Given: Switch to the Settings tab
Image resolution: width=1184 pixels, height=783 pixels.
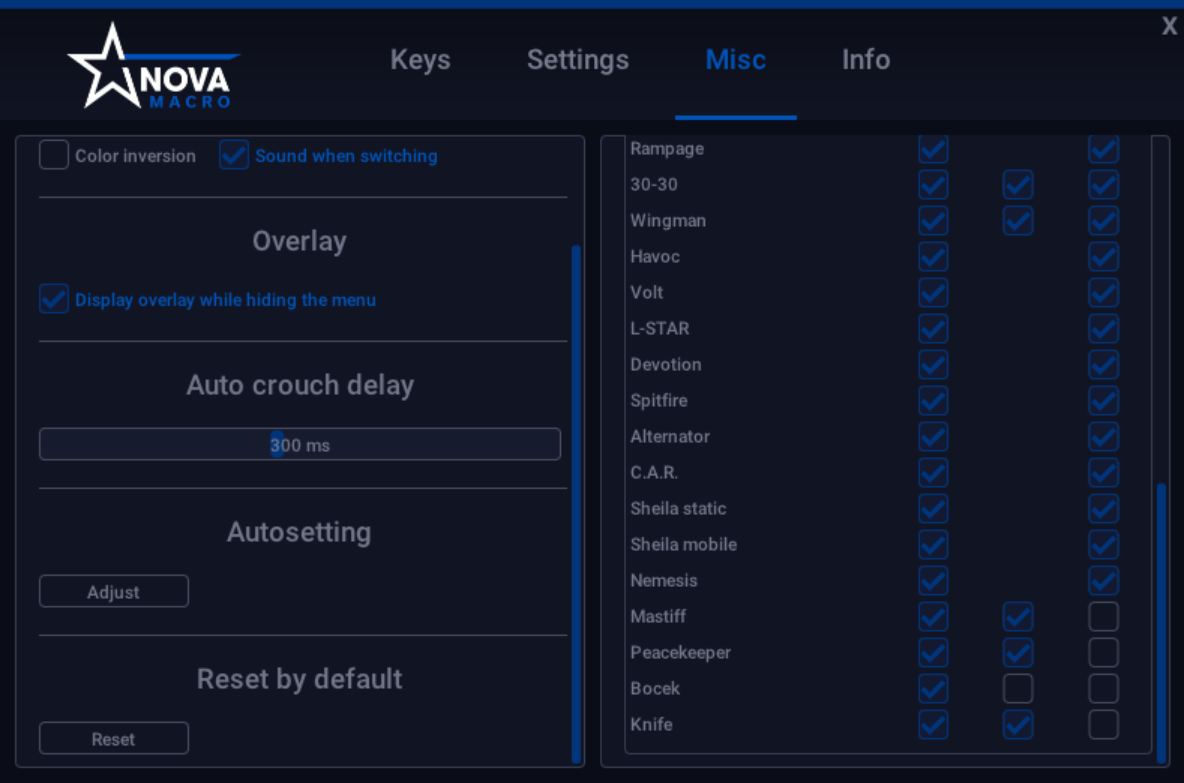Looking at the screenshot, I should coord(578,60).
